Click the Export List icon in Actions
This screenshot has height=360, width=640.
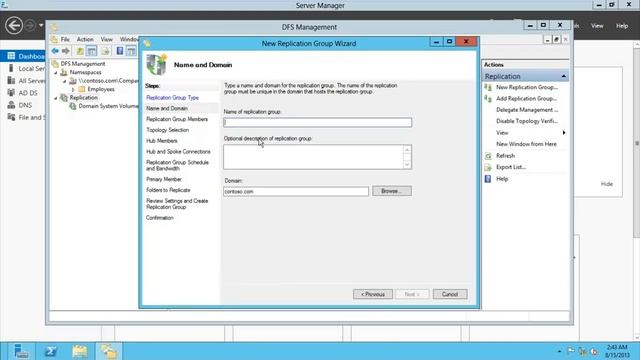pyautogui.click(x=488, y=167)
